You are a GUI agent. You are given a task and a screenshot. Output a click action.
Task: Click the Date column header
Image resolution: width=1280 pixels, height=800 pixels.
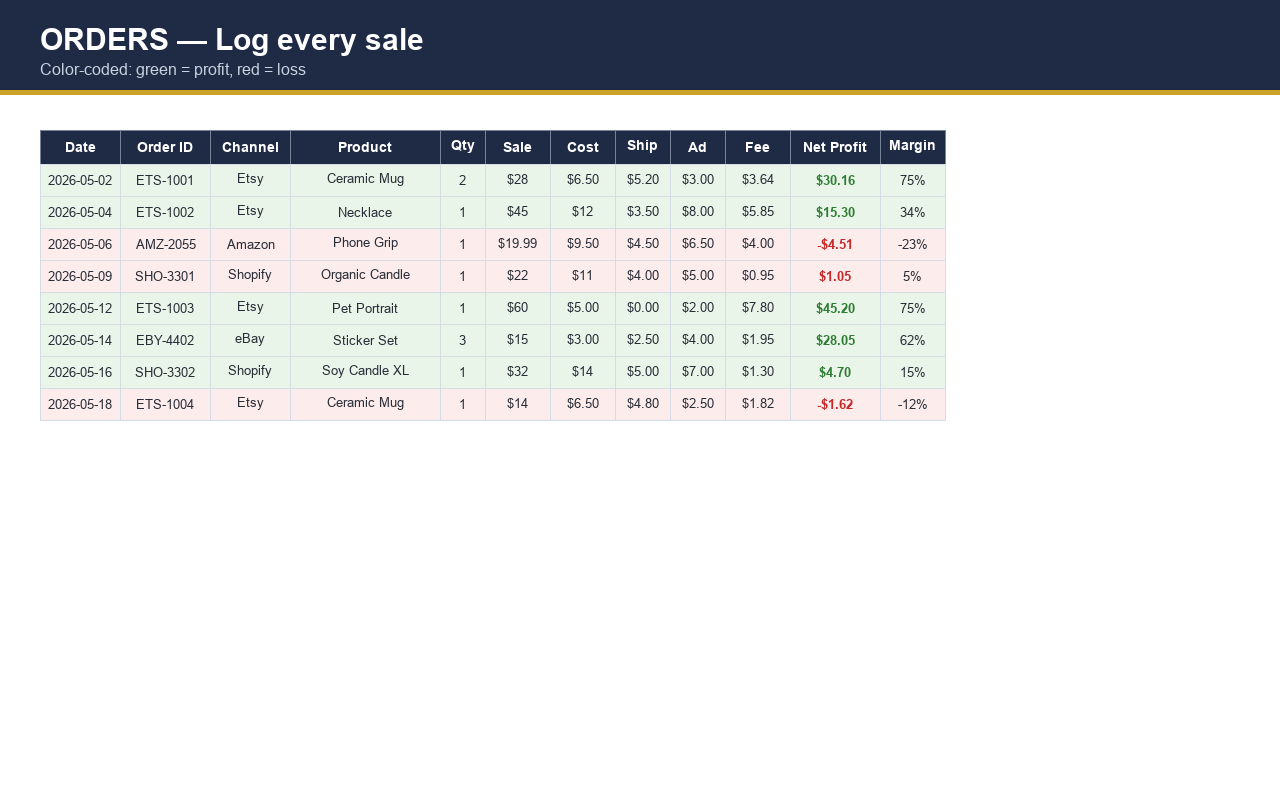point(80,147)
